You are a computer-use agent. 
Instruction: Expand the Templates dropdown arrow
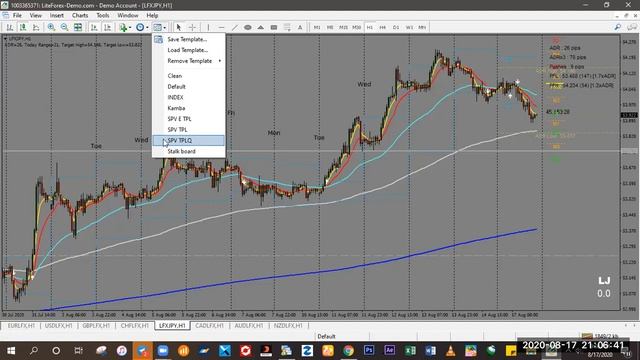point(164,28)
